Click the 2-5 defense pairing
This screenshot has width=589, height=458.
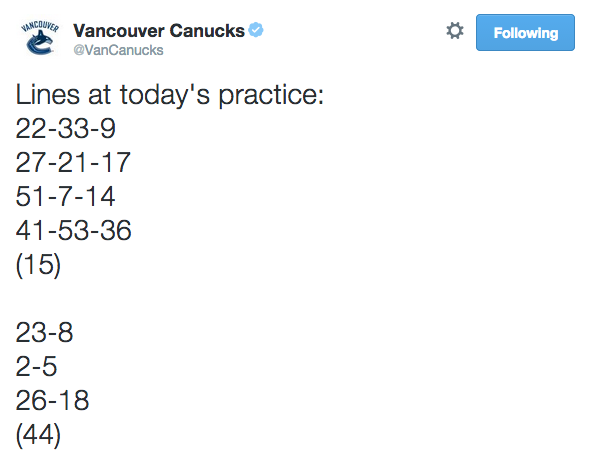click(36, 366)
